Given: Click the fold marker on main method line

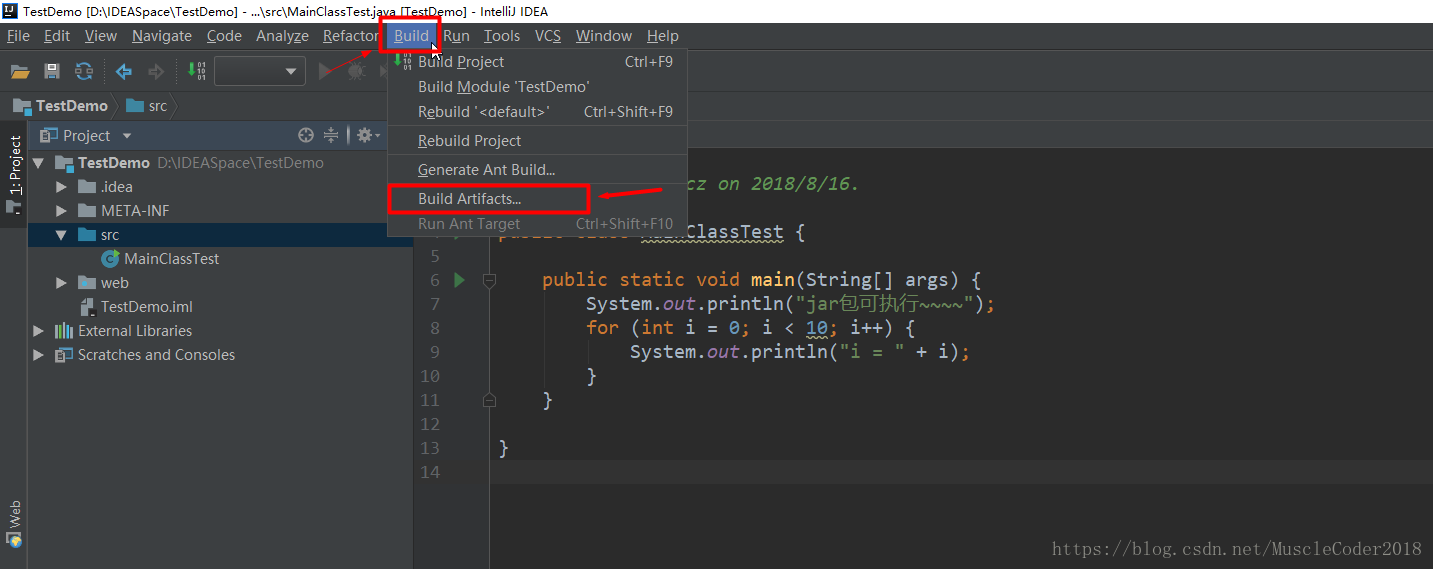Looking at the screenshot, I should (x=489, y=280).
